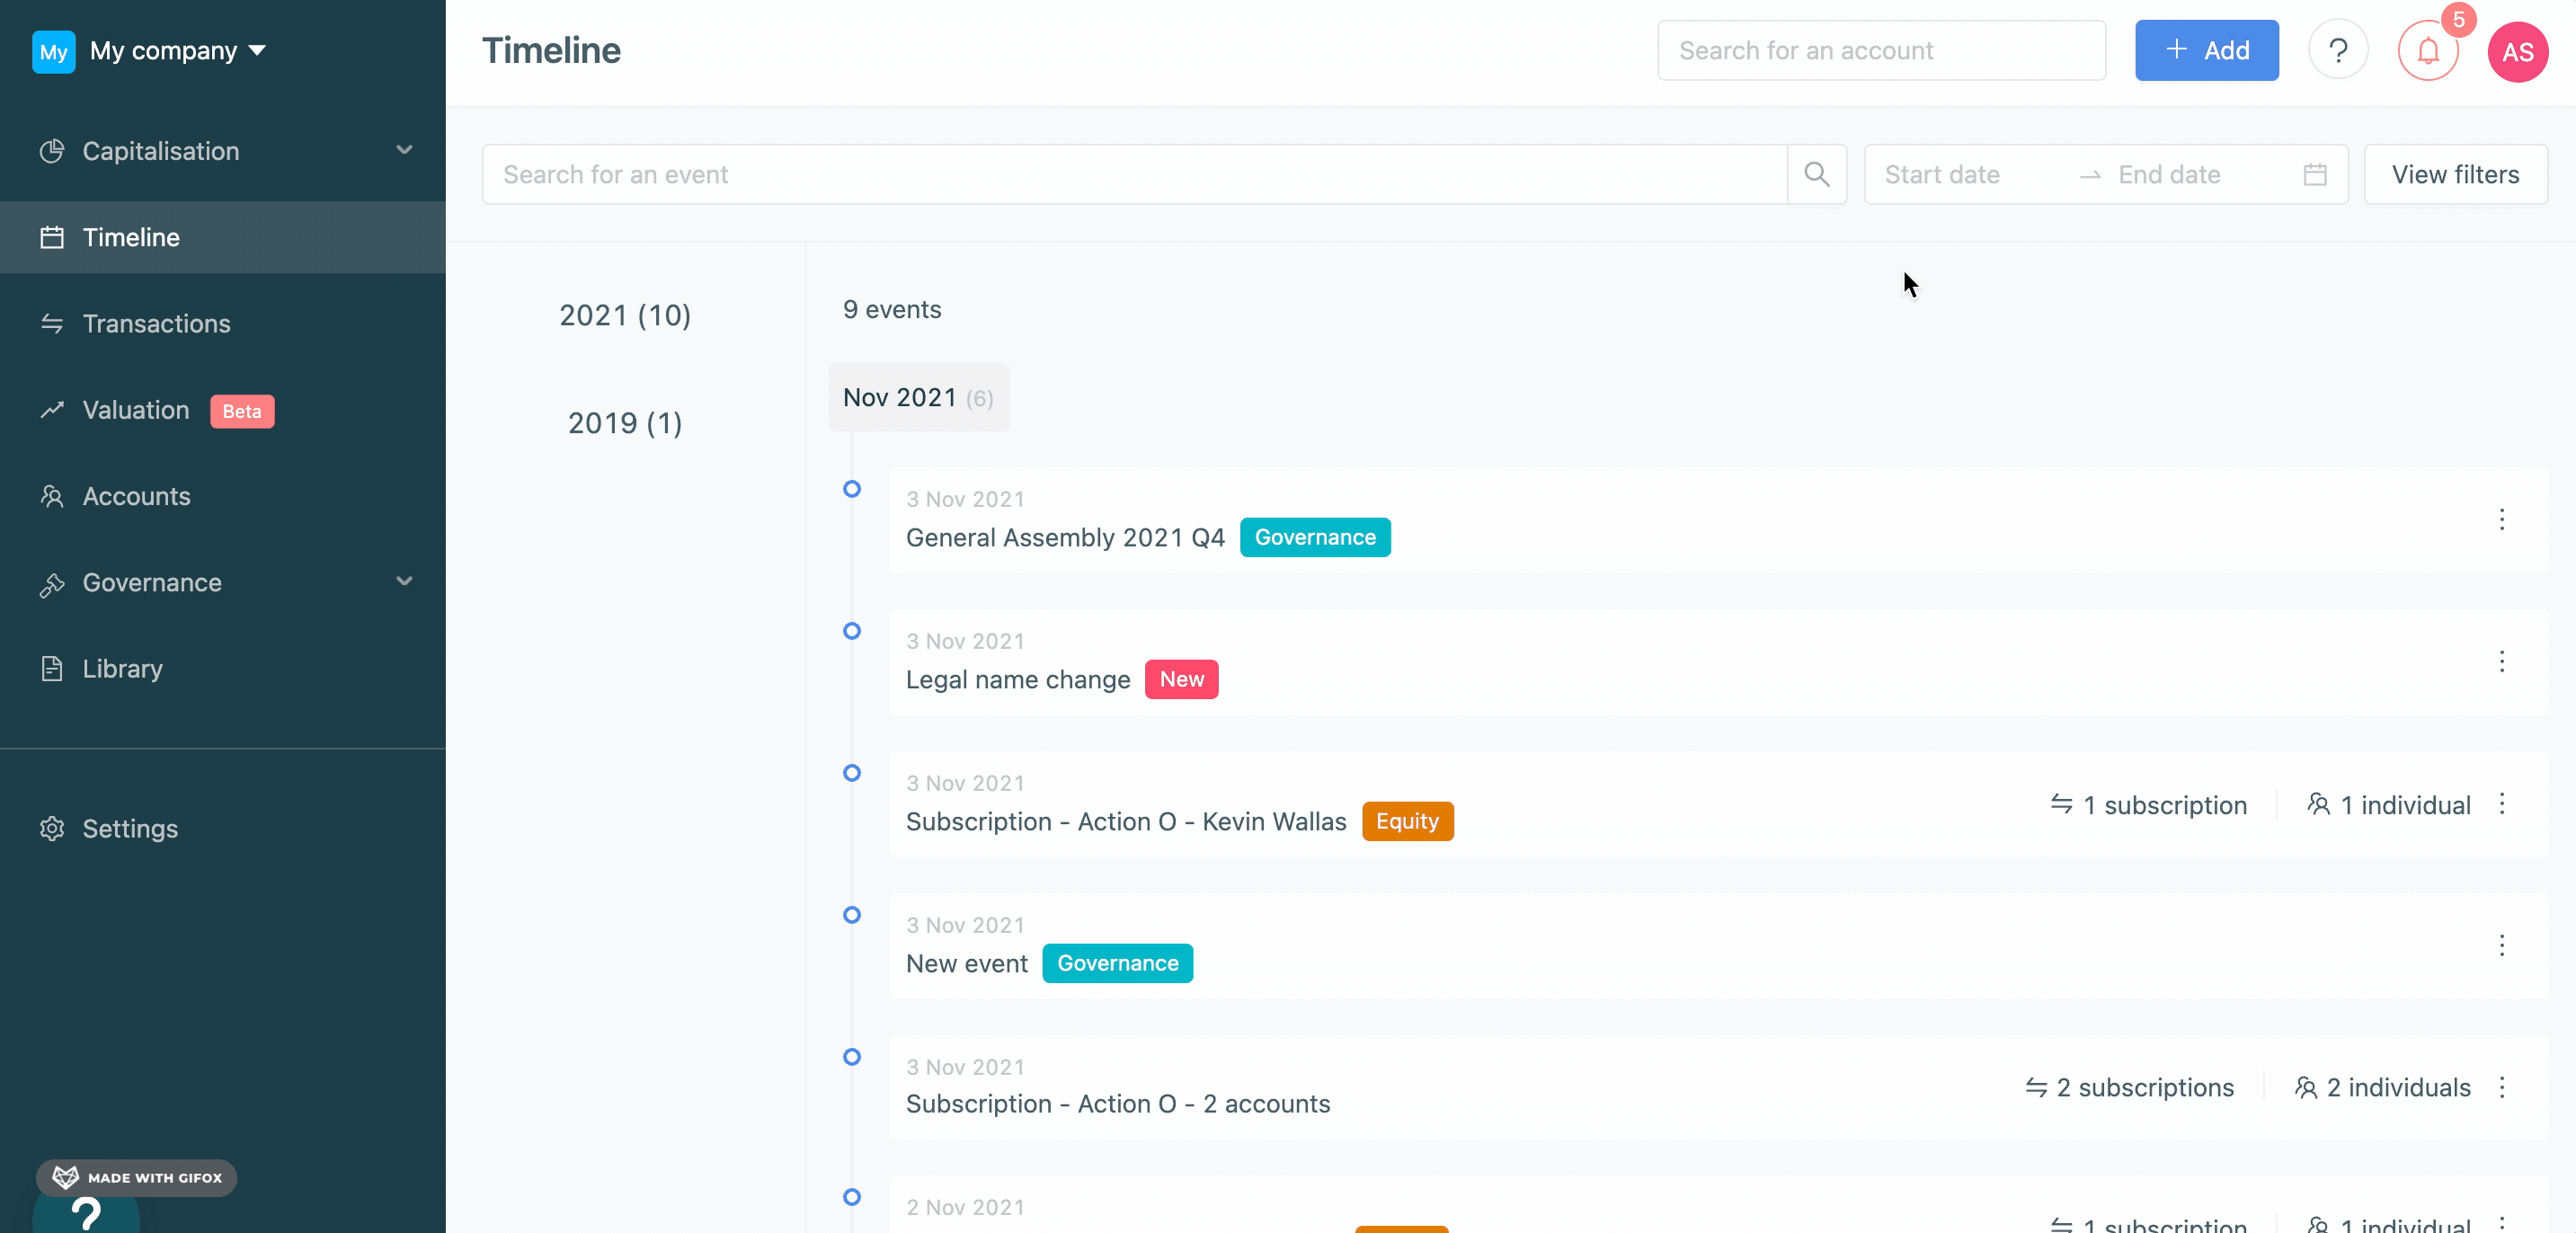Open the View filters panel
This screenshot has width=2576, height=1233.
coord(2455,173)
